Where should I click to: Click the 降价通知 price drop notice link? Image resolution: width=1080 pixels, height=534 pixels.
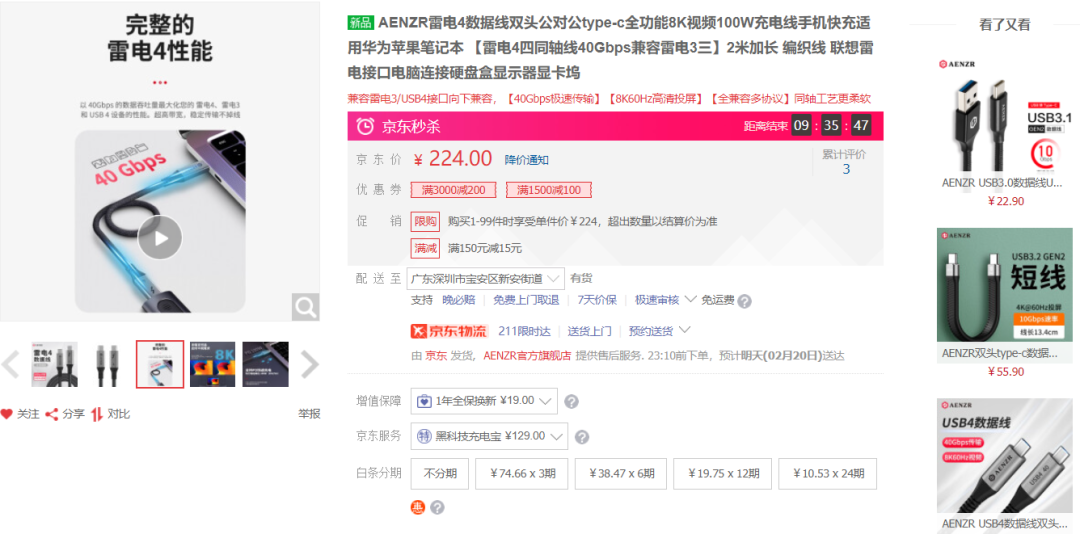click(x=526, y=160)
